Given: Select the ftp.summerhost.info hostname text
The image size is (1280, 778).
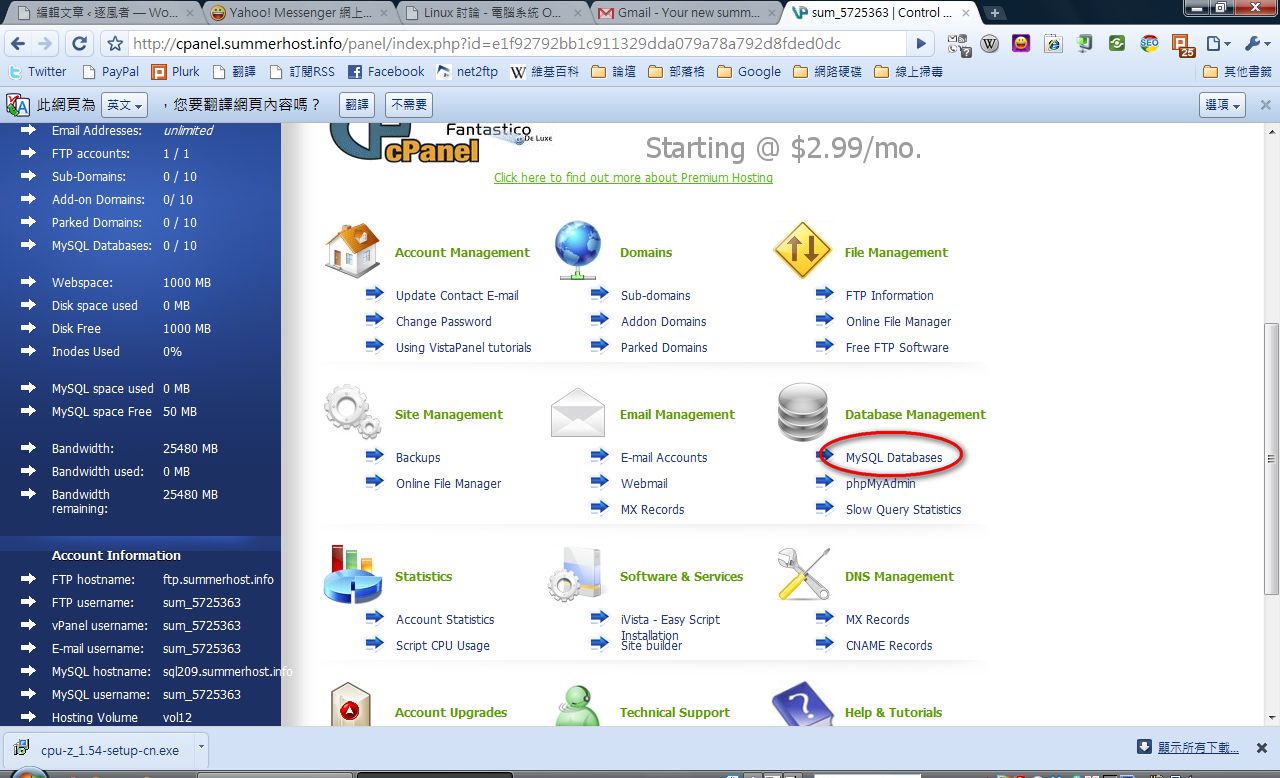Looking at the screenshot, I should coord(218,580).
